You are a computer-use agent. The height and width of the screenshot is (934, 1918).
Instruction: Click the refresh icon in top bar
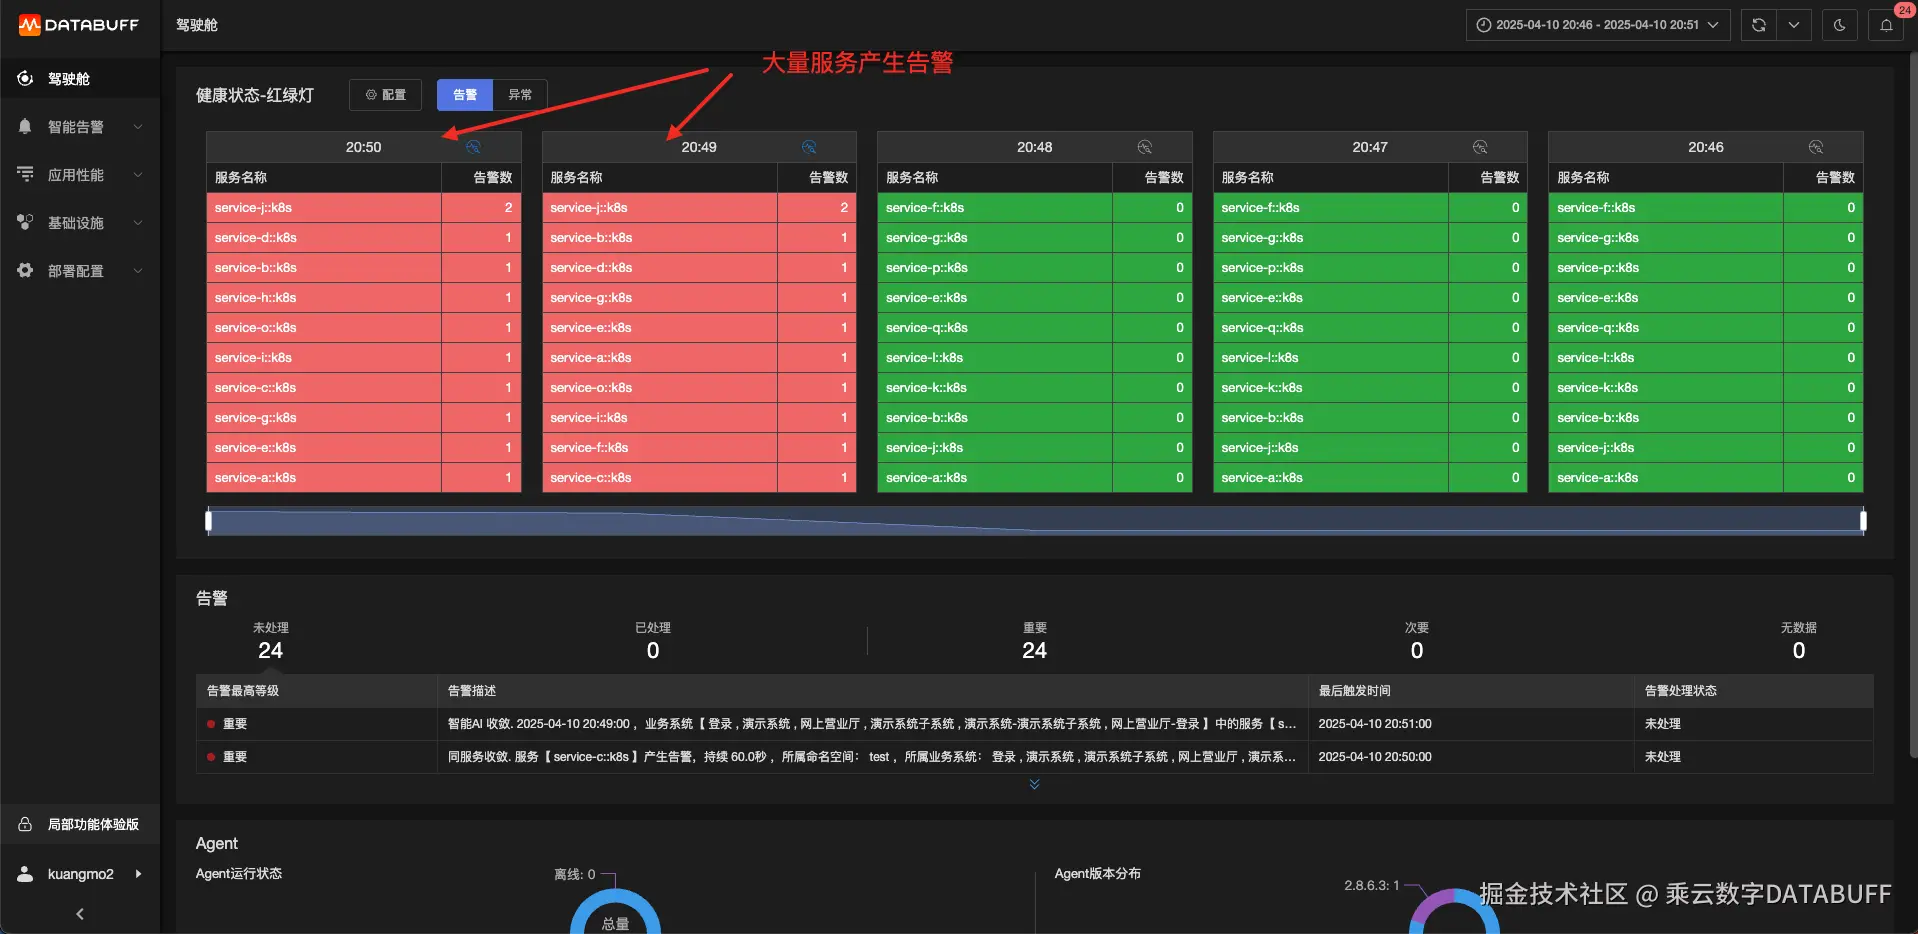click(1759, 25)
